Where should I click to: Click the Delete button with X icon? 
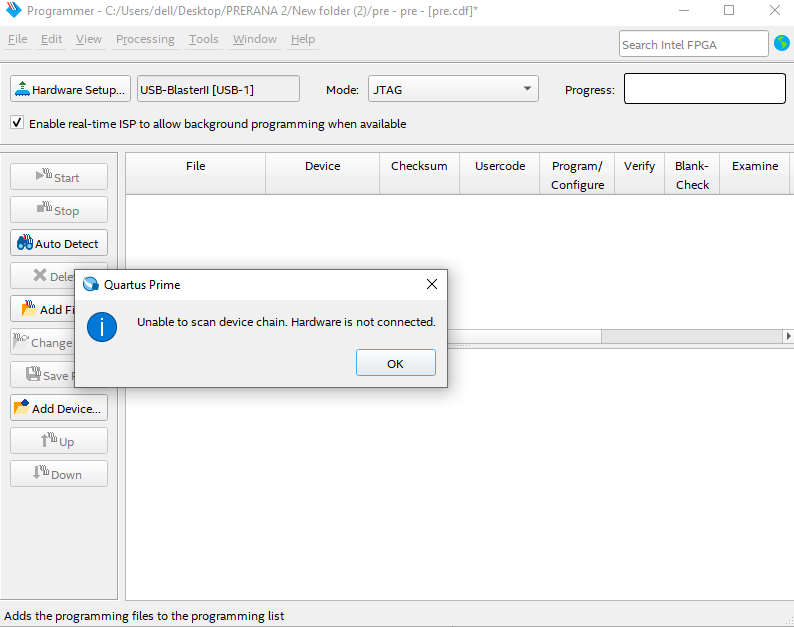43,275
